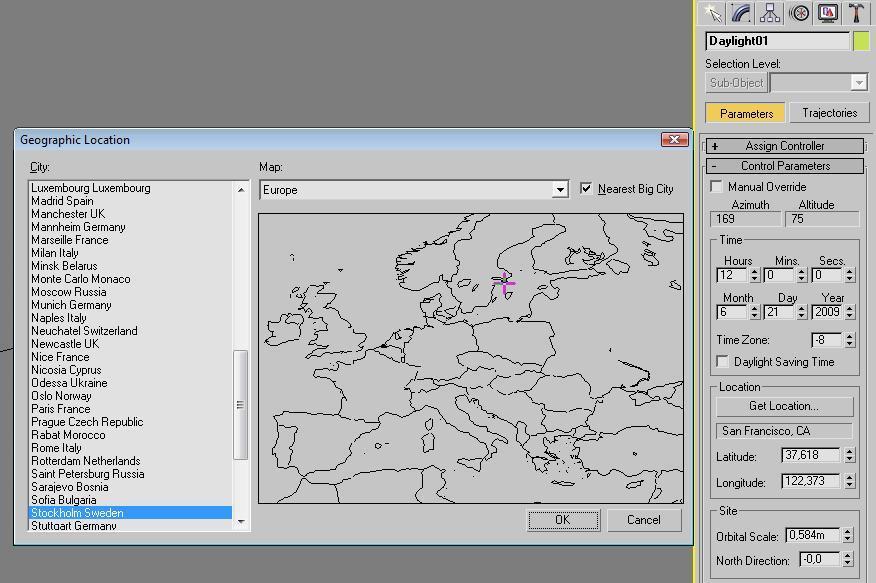Screen dimensions: 876x583
Task: Select Luxembourg Luxembourg in city list
Action: tap(130, 188)
